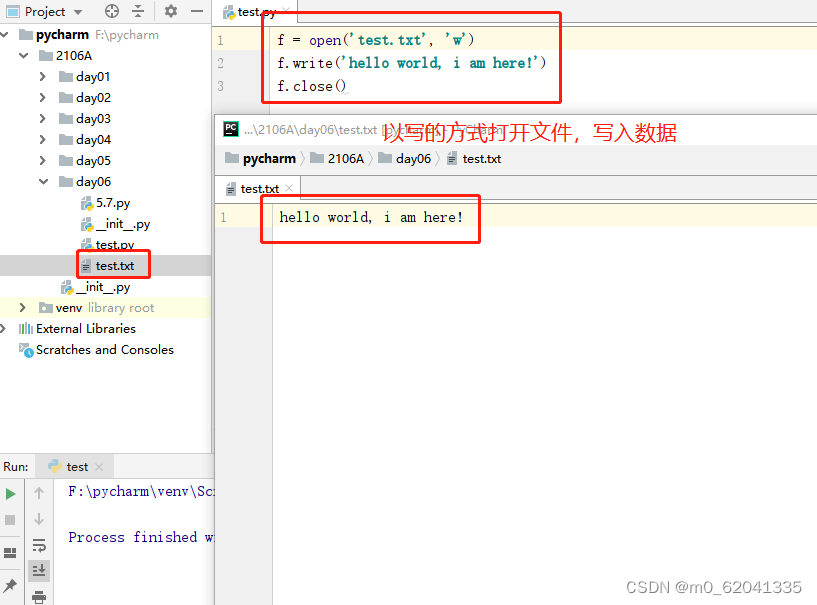The height and width of the screenshot is (605, 817).
Task: Enable soft-wrap in the Run console
Action: pos(38,545)
